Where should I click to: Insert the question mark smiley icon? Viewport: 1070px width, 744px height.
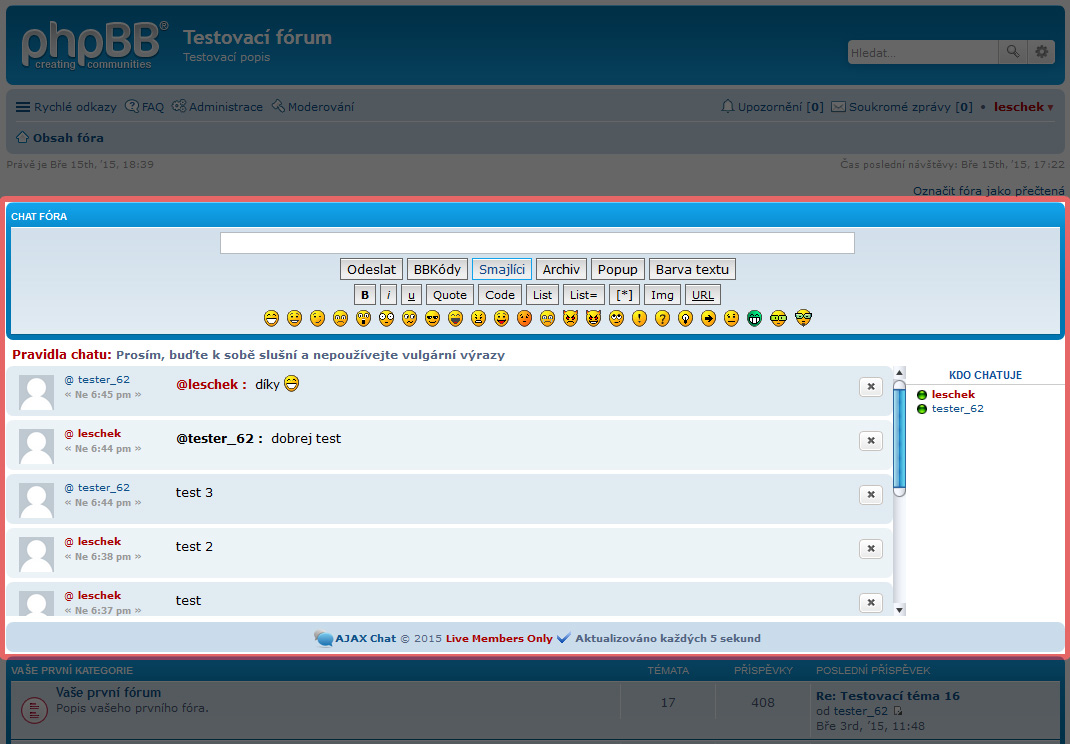[662, 318]
